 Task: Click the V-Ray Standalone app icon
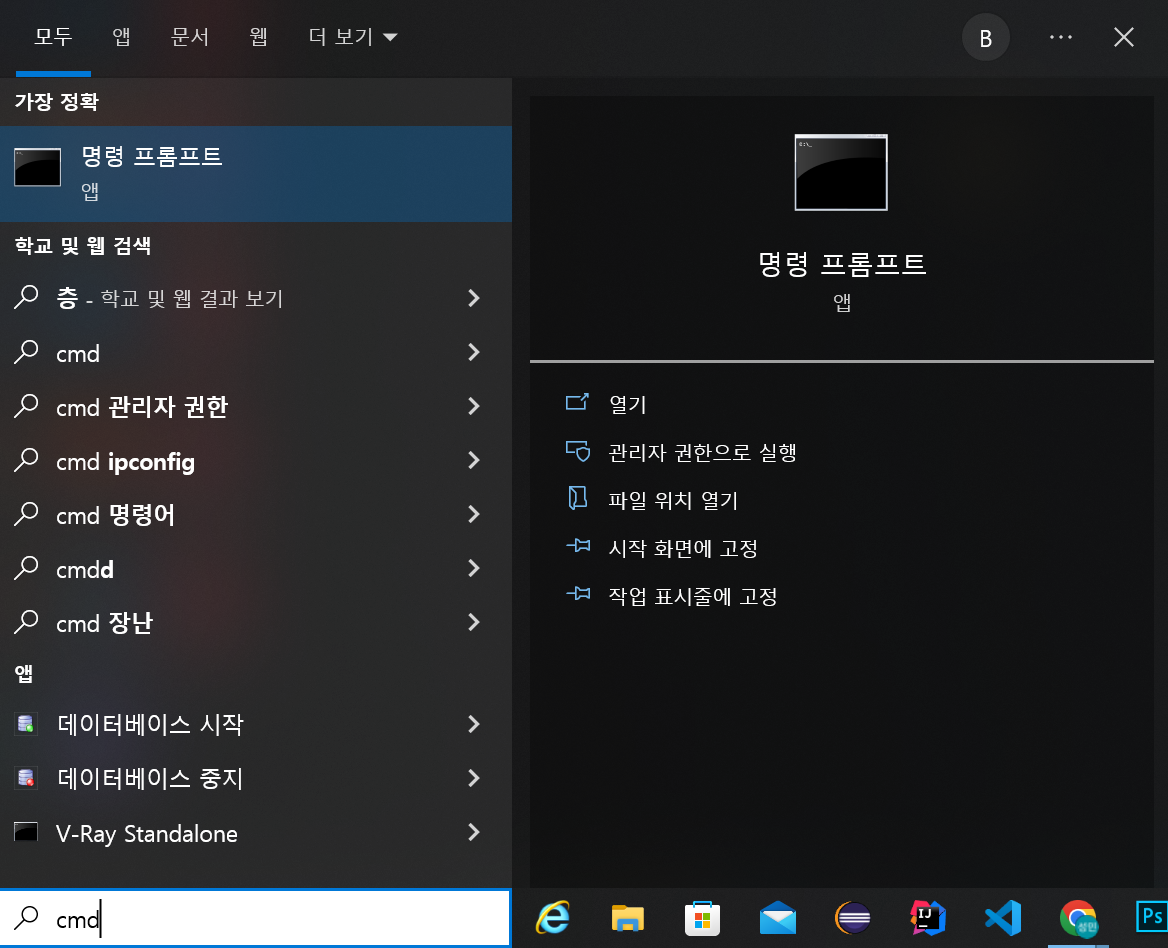[x=26, y=832]
